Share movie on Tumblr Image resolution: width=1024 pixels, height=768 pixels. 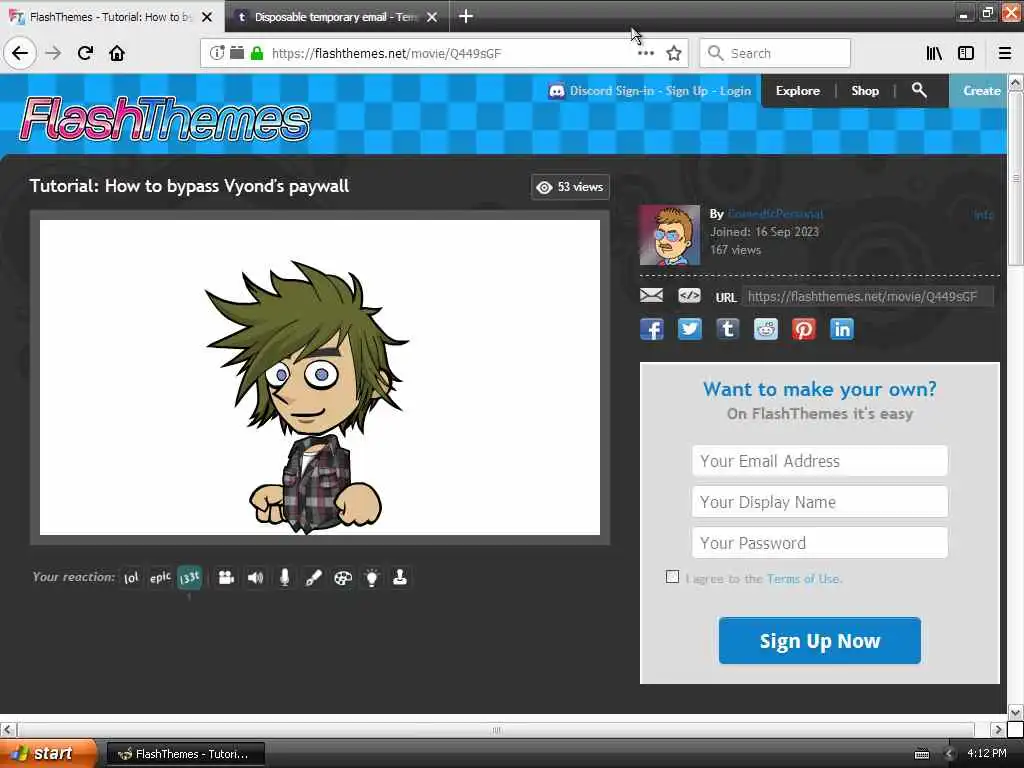click(x=728, y=329)
